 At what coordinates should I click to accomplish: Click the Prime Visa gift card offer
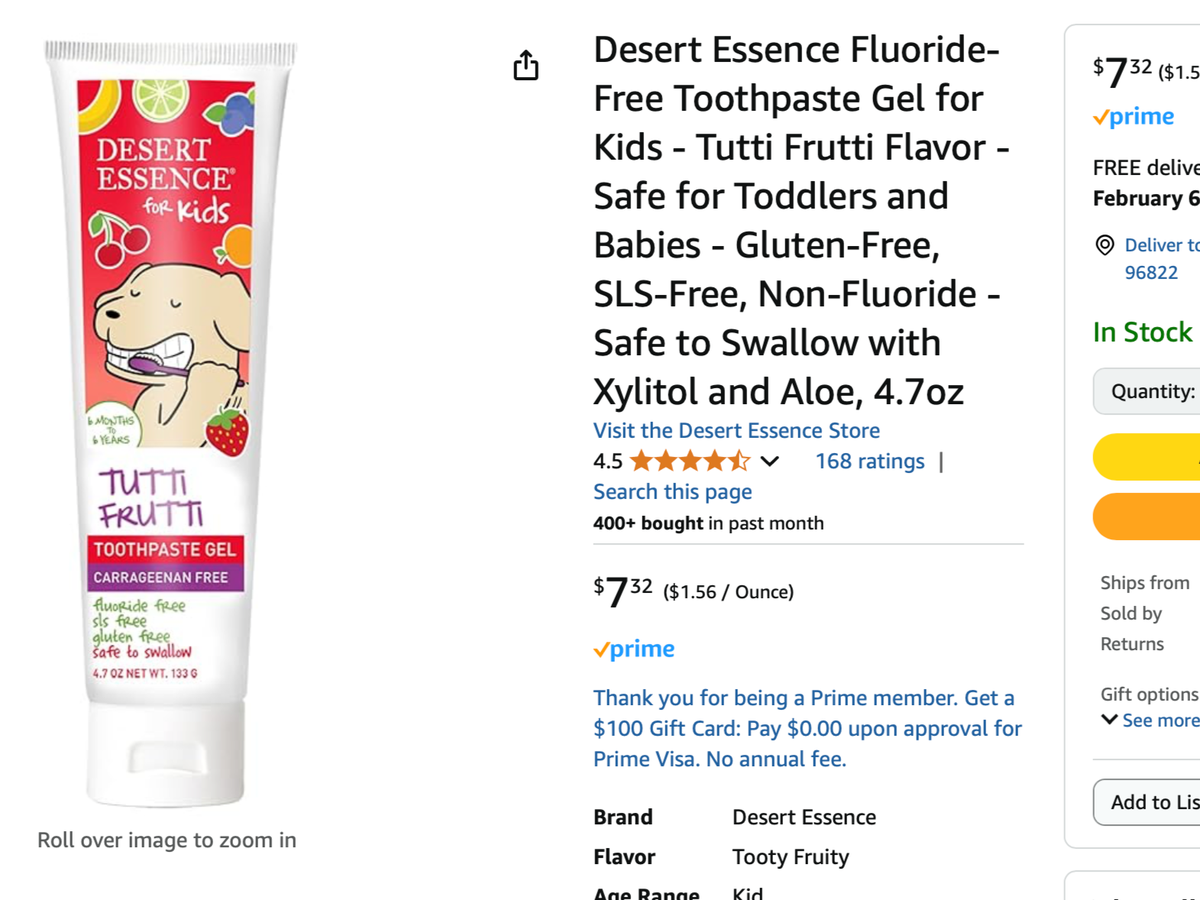click(x=807, y=728)
